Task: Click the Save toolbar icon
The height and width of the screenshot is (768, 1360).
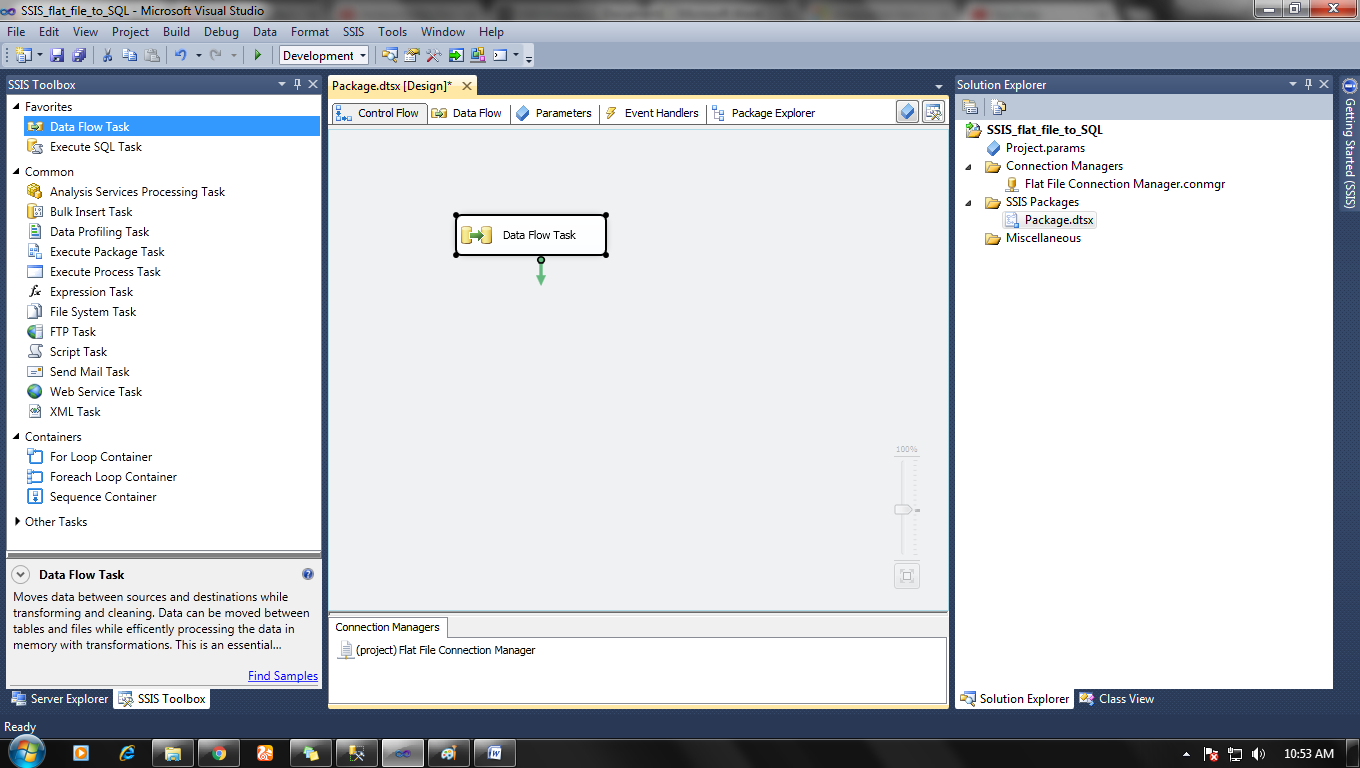Action: point(57,55)
